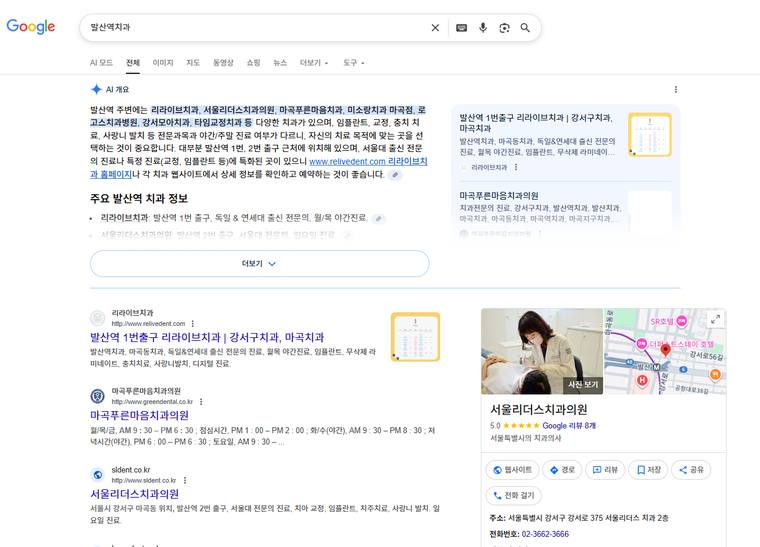Open Google Lens image search icon
Viewport: 760px width, 547px height.
point(504,28)
